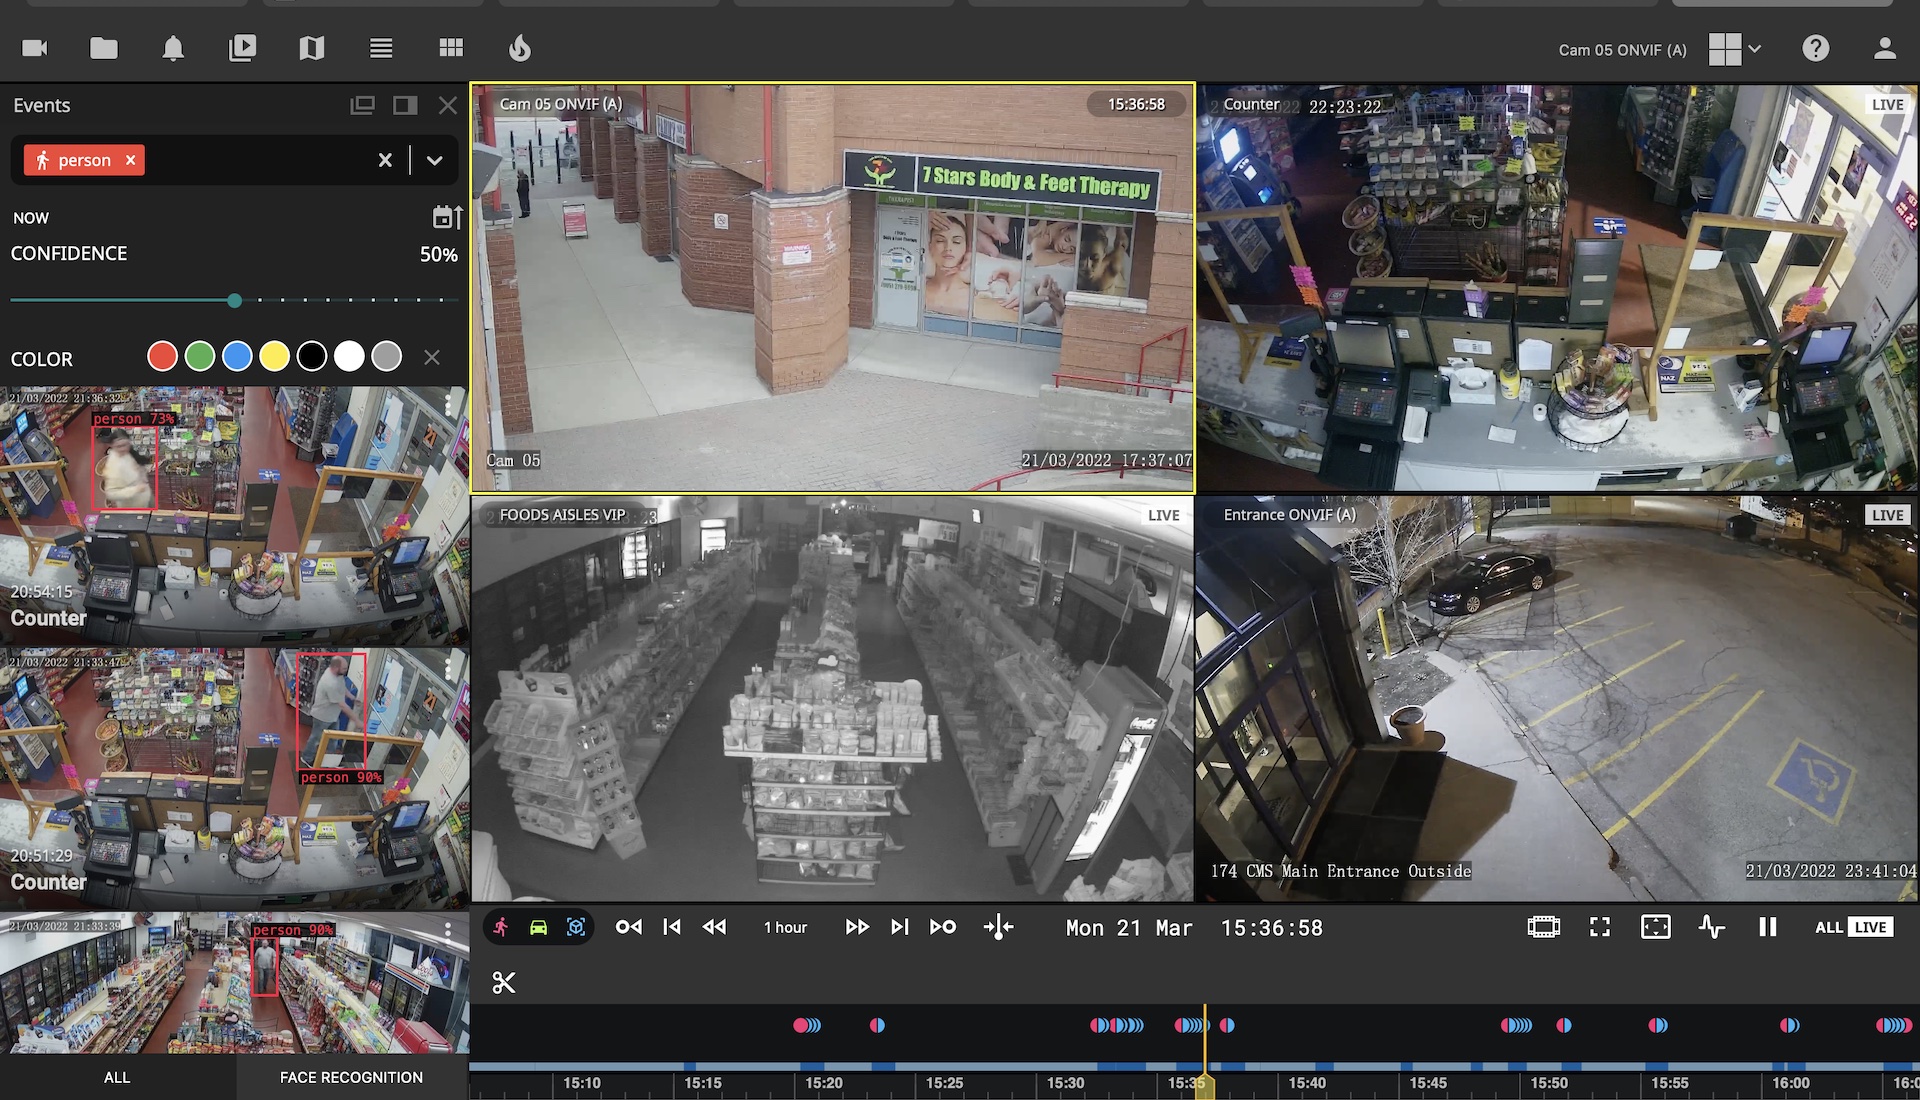
Task: Set the date Mon 21 Mar
Action: click(1129, 928)
